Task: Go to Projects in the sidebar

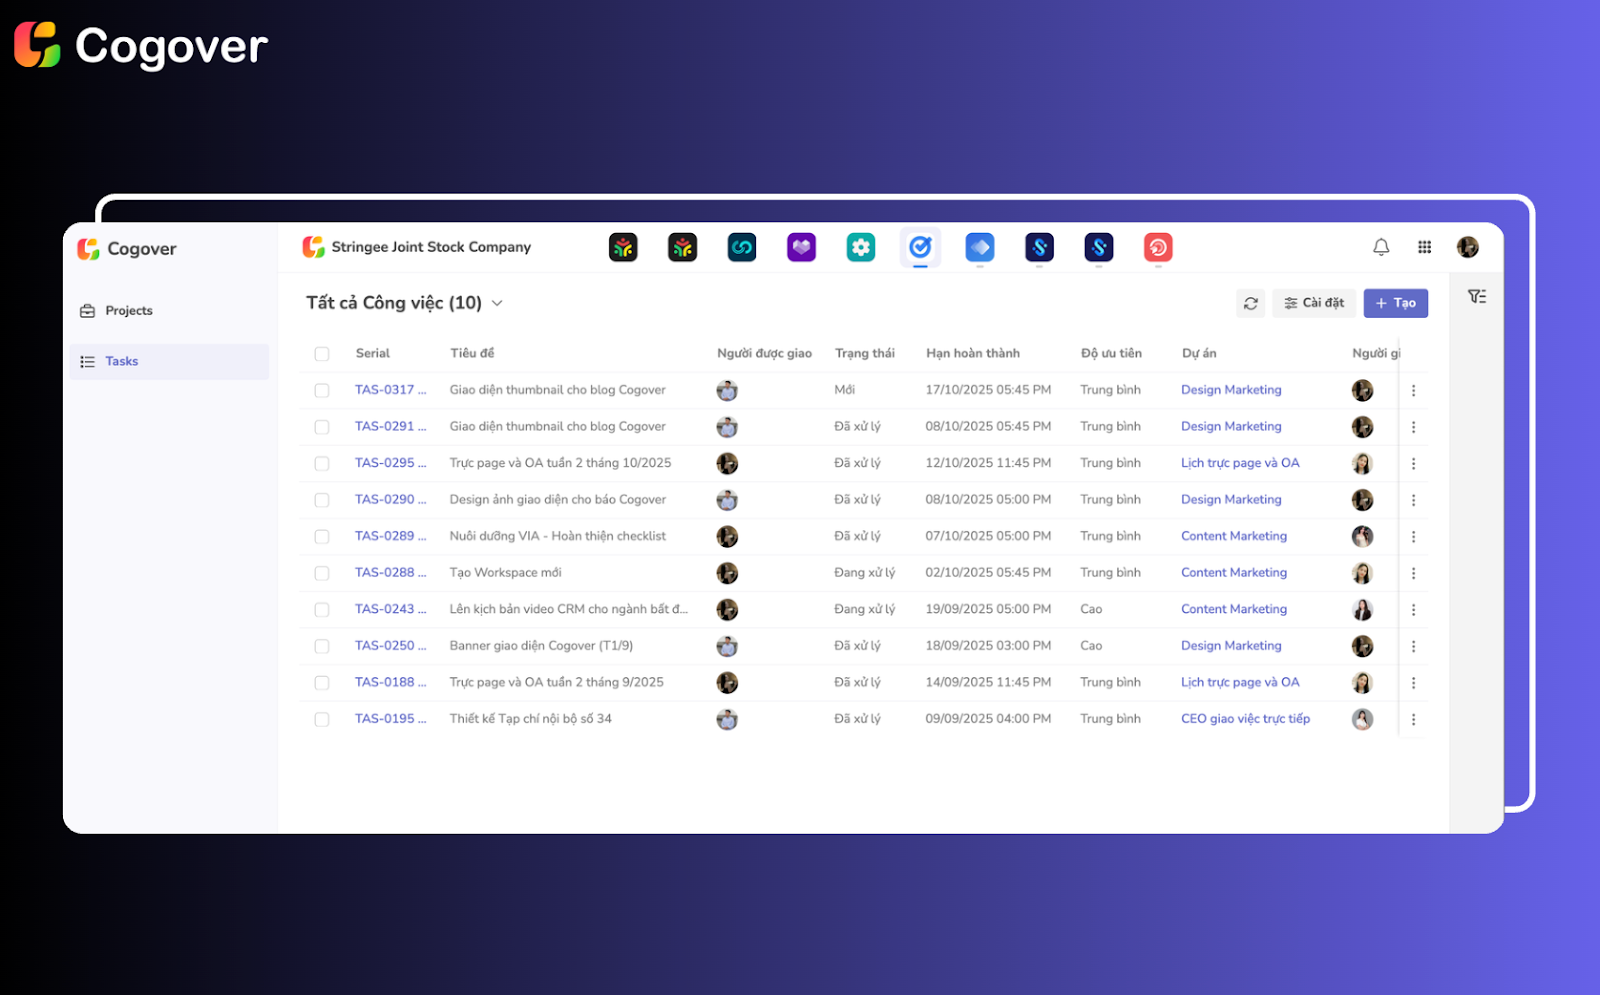Action: [128, 311]
